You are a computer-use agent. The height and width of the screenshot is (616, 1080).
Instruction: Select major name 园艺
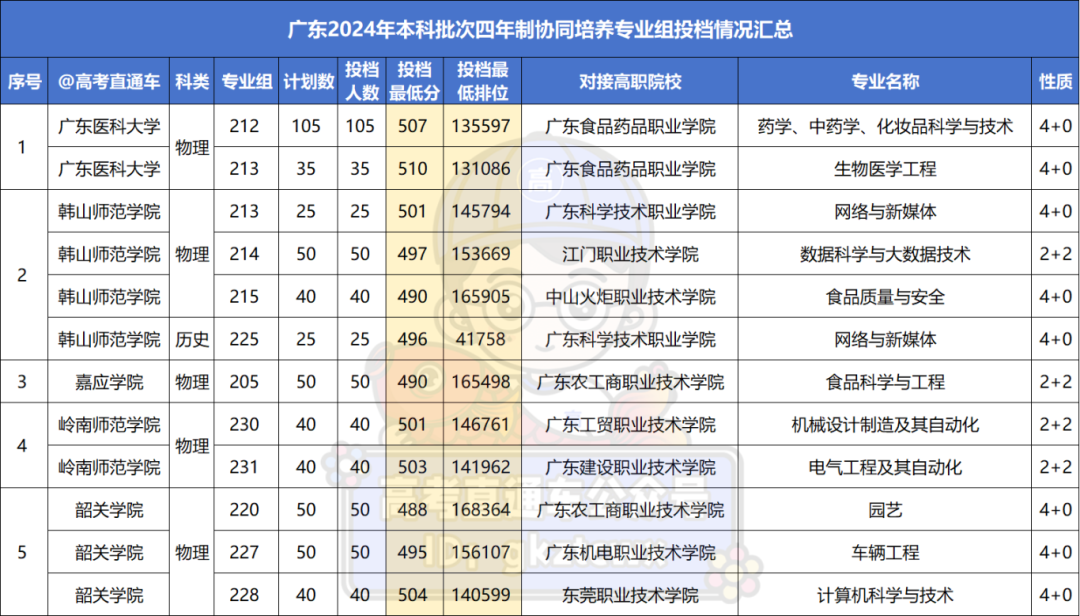tap(884, 510)
